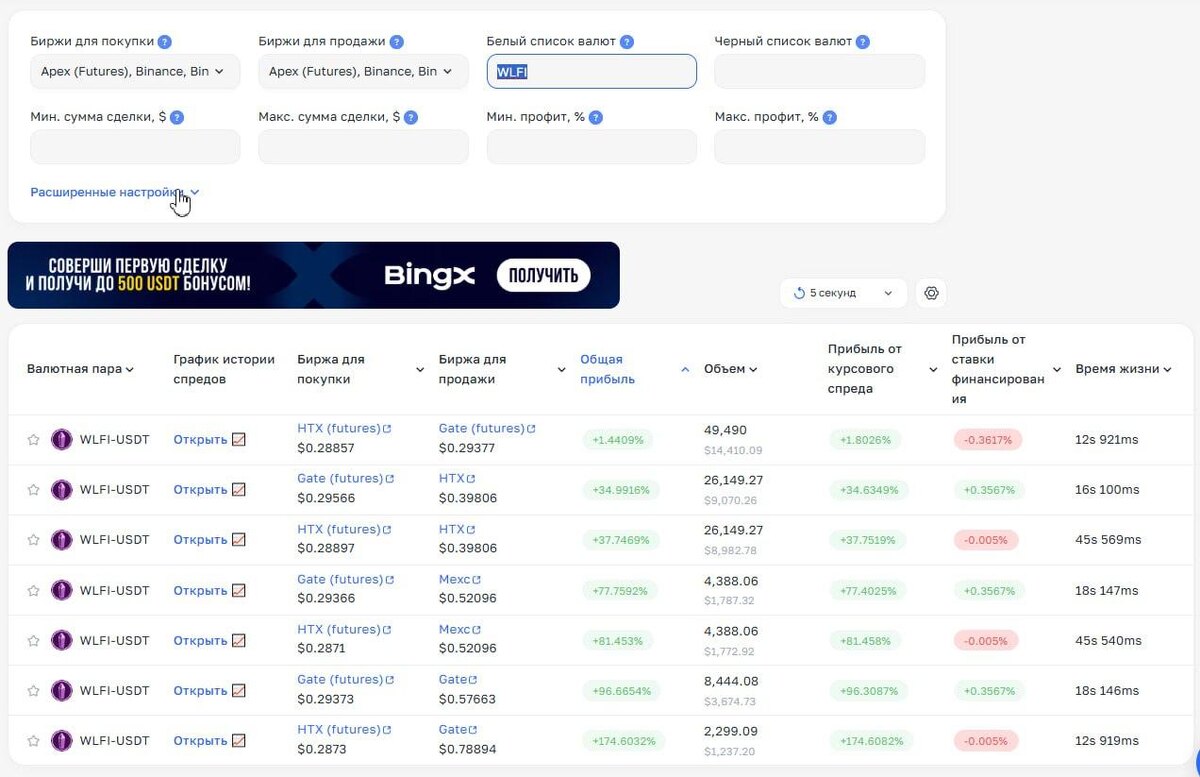1200x777 pixels.
Task: Star the WLFI-USDT row with +96.6654% profit
Action: pos(33,691)
